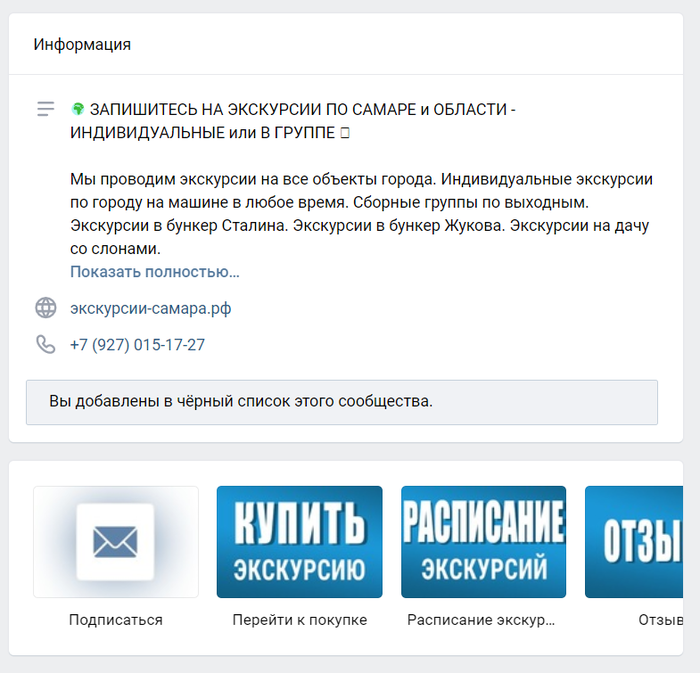Click the envelope subscribe icon
Viewport: 700px width, 673px height.
pos(116,542)
